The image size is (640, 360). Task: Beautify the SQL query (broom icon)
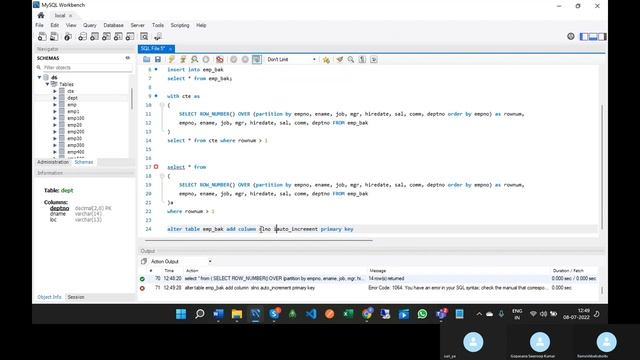[x=340, y=60]
